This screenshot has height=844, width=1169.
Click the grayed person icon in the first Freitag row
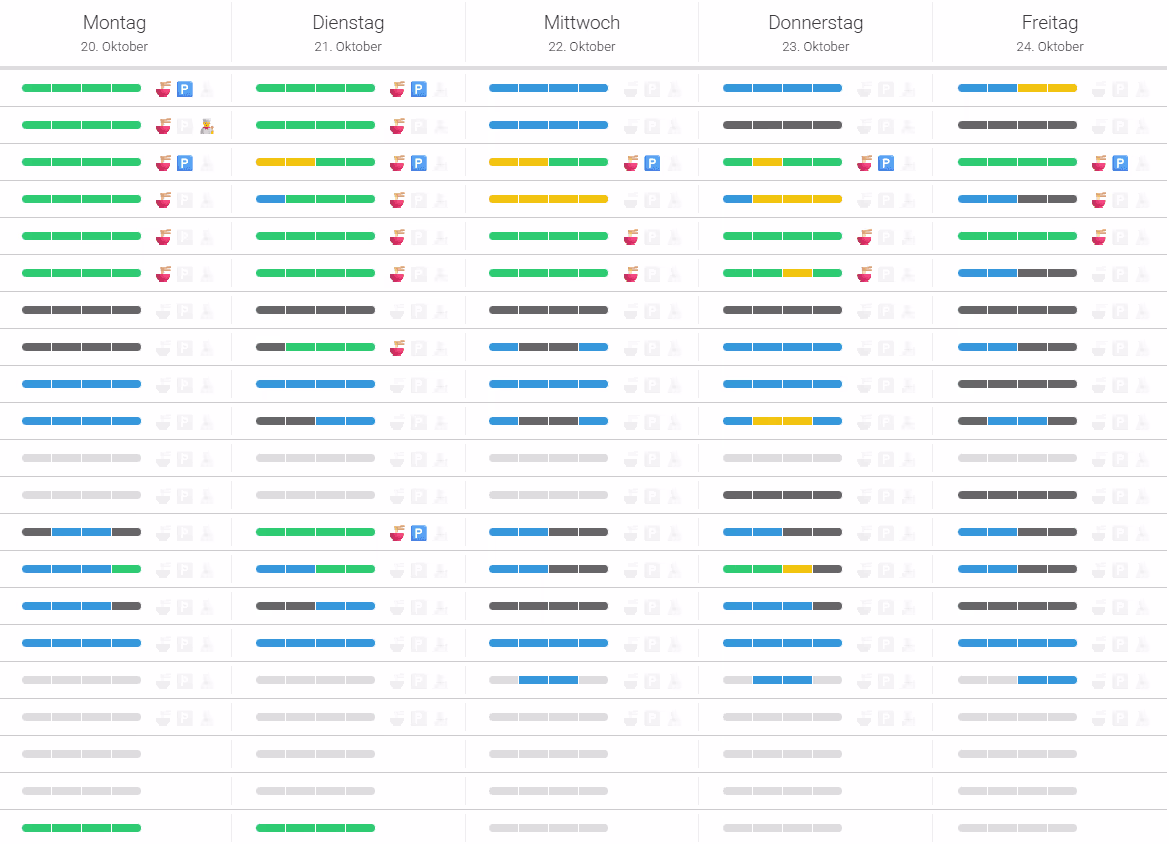tap(1143, 88)
